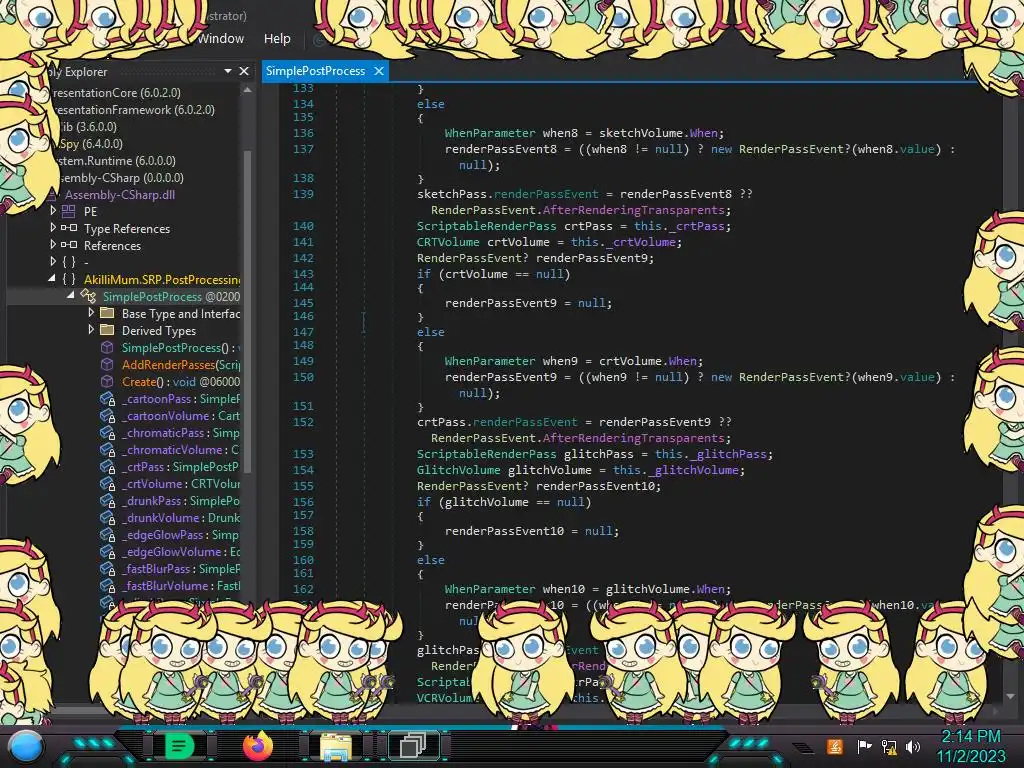Click line number 147 in the gutter
1024x768 pixels.
(x=303, y=332)
